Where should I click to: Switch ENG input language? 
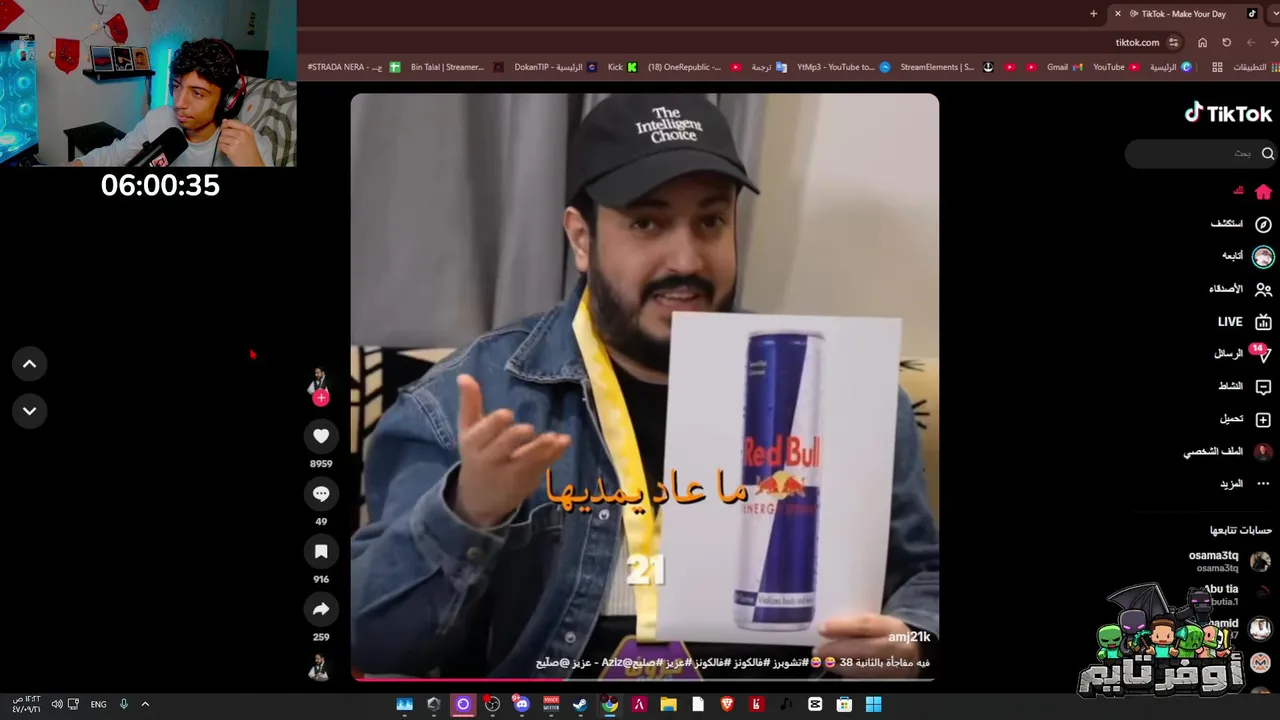tap(98, 704)
